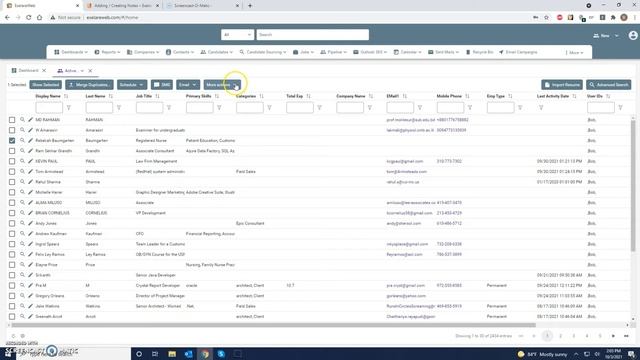Screen dimensions: 640x360
Task: Expand the New dropdown in the header
Action: pos(606,36)
